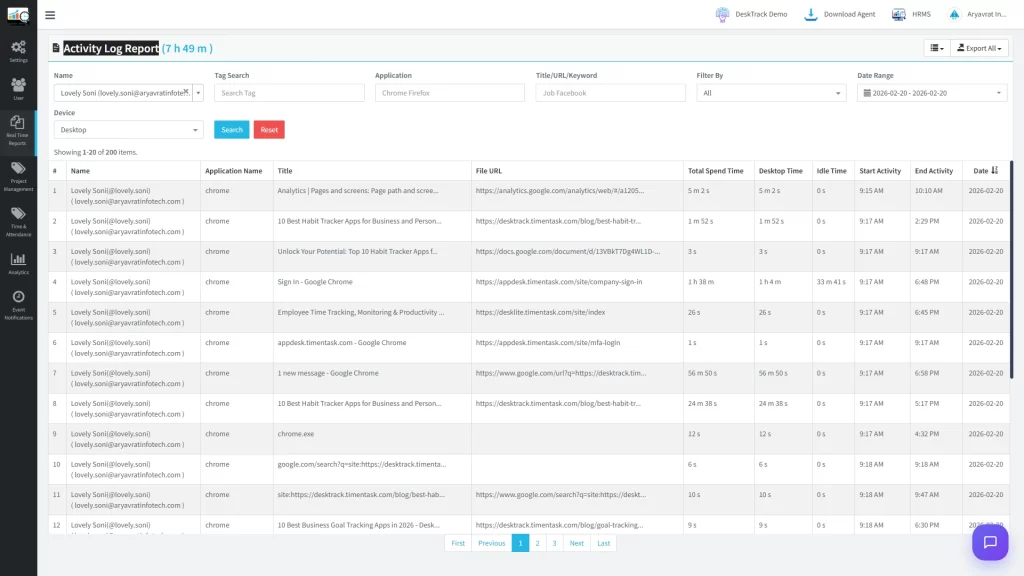Click the 'Sign In - Google Chrome' title
This screenshot has height=576, width=1024.
click(315, 281)
